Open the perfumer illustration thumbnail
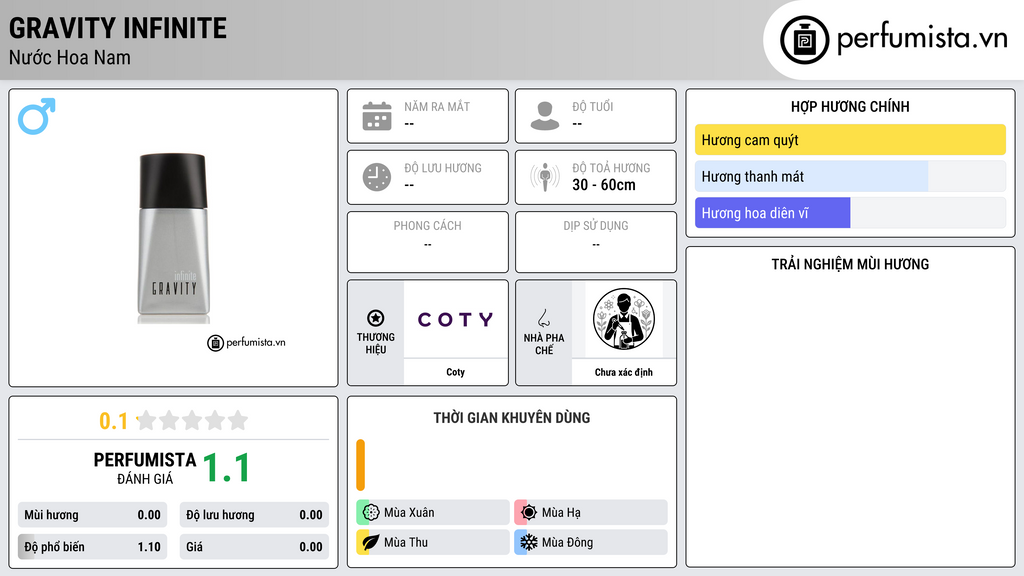 click(x=624, y=319)
